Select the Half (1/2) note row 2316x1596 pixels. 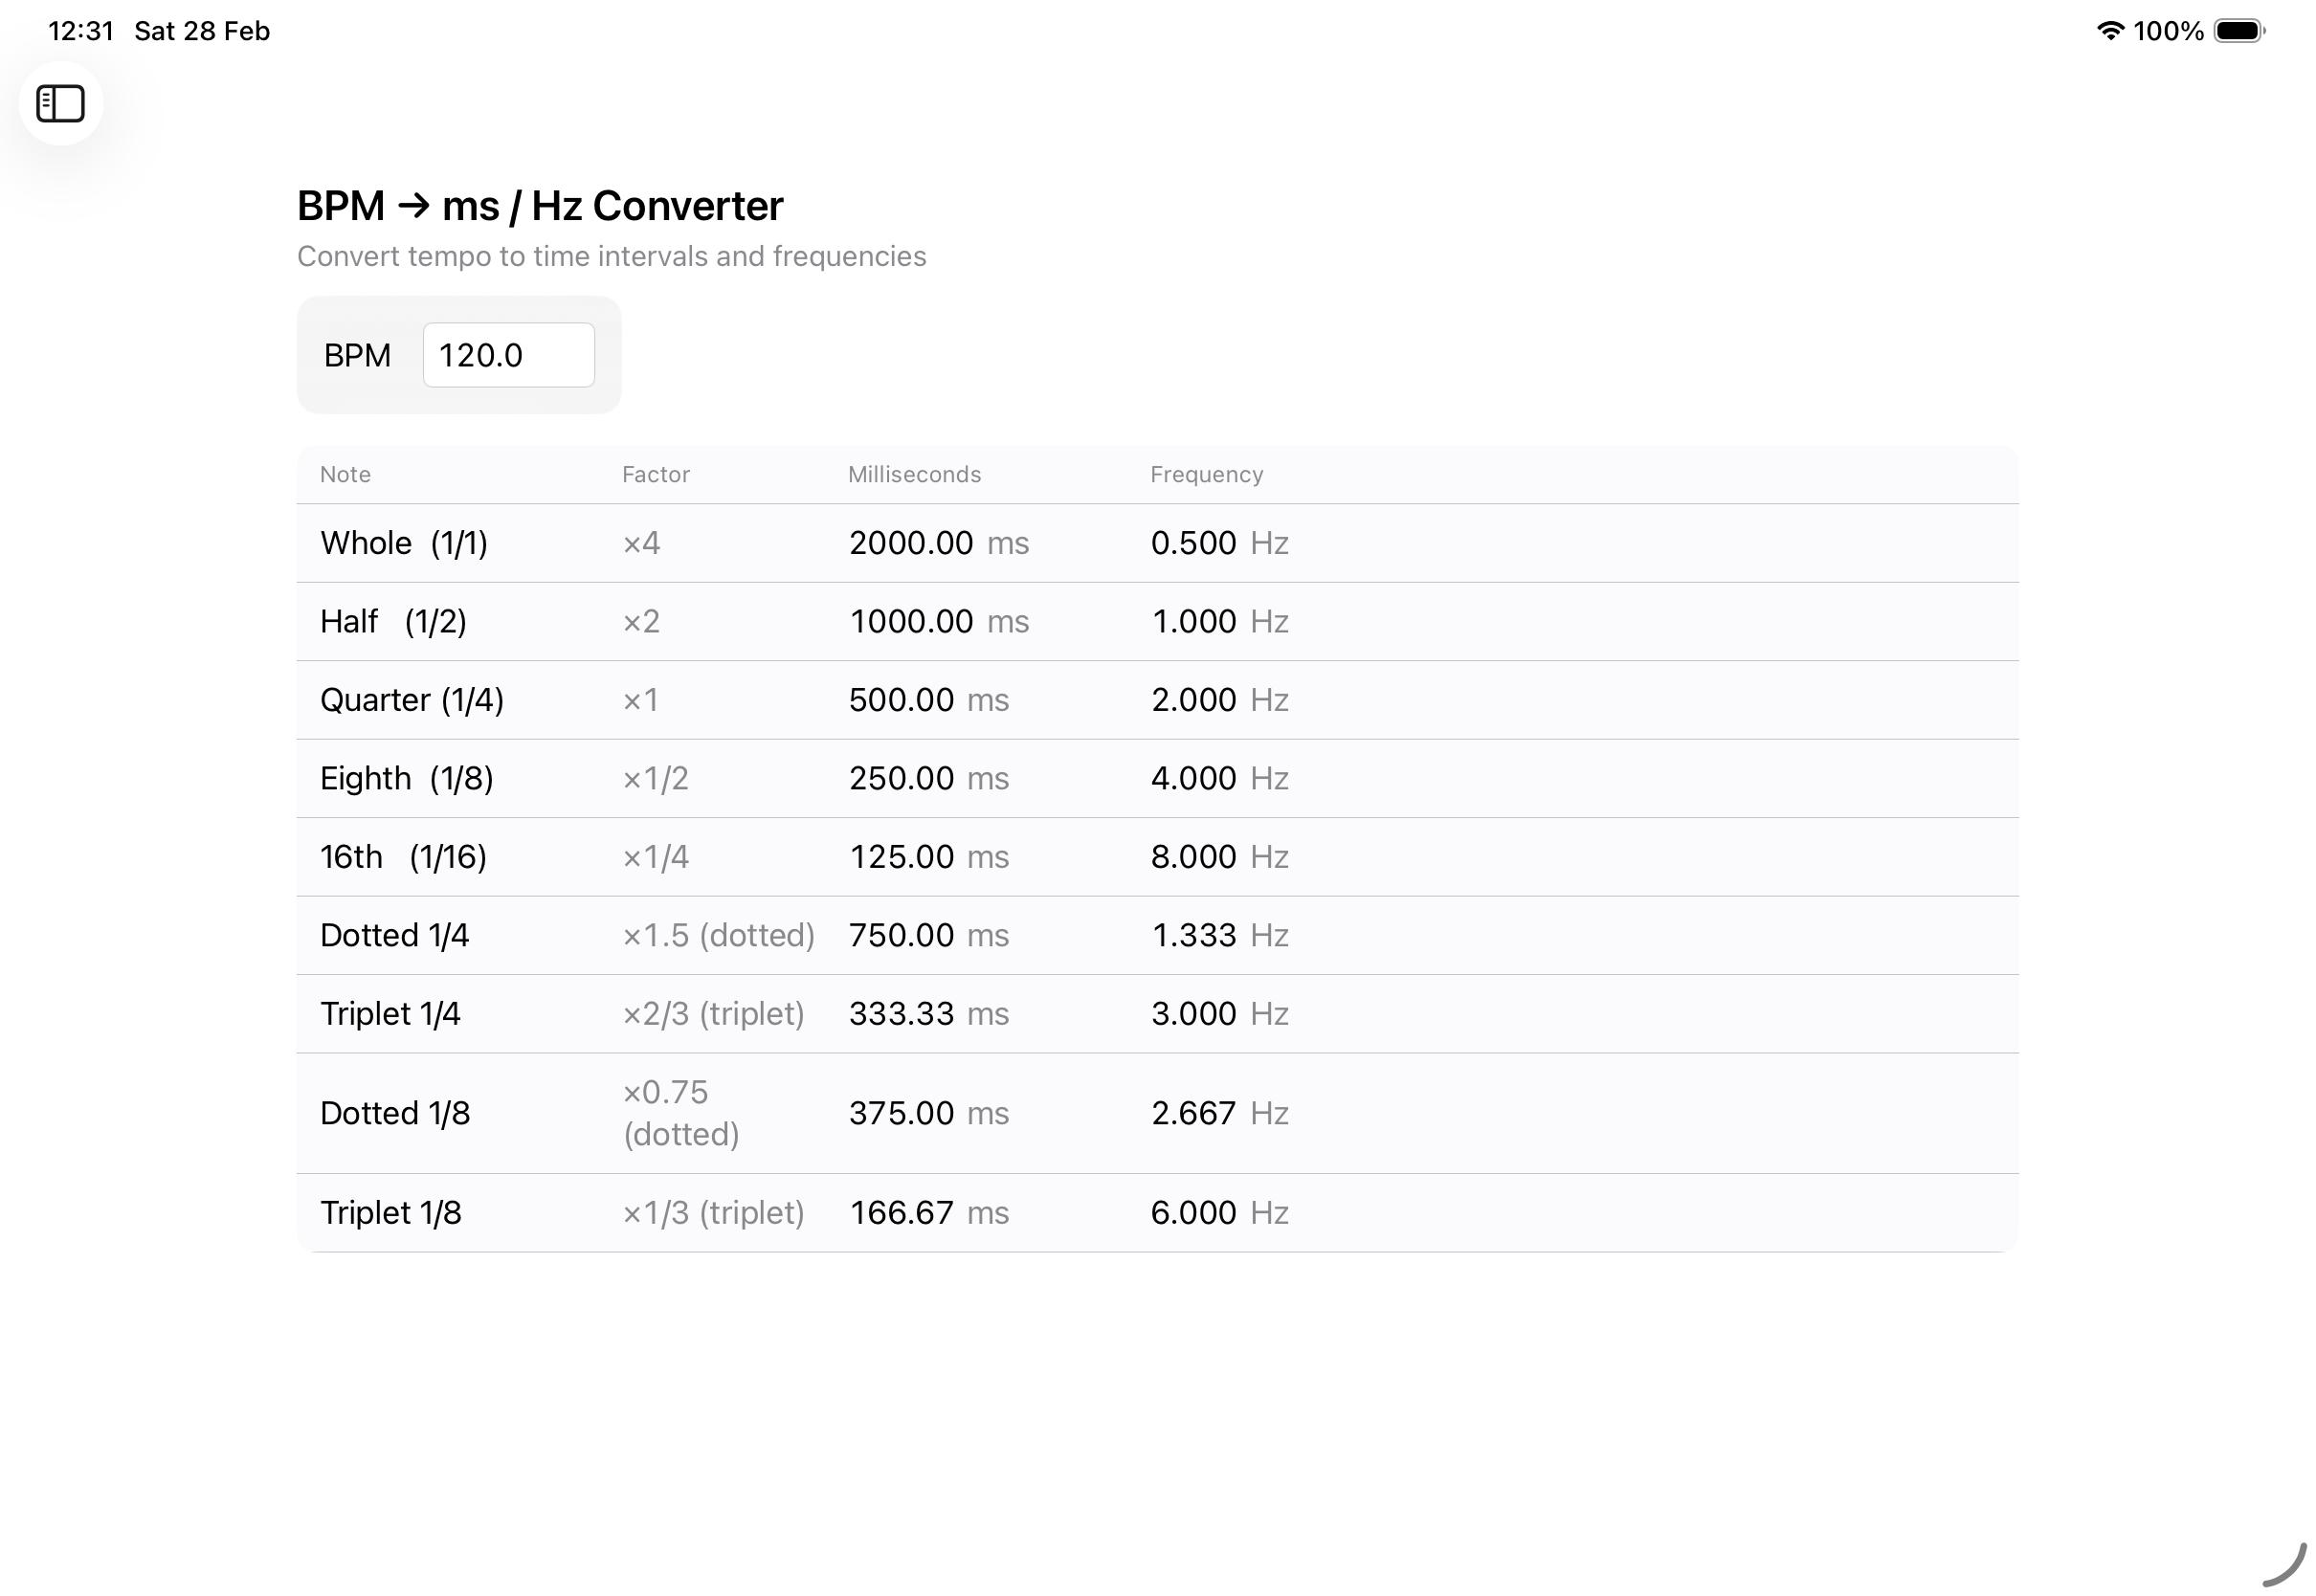tap(393, 622)
